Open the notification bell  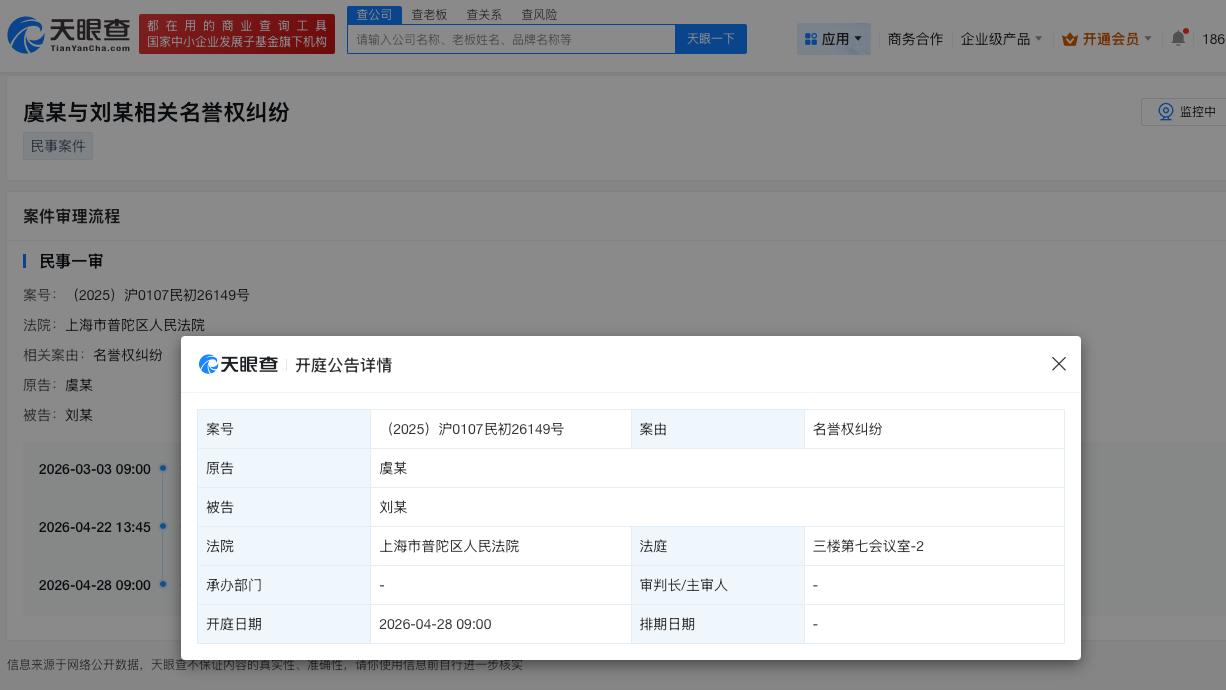point(1178,37)
